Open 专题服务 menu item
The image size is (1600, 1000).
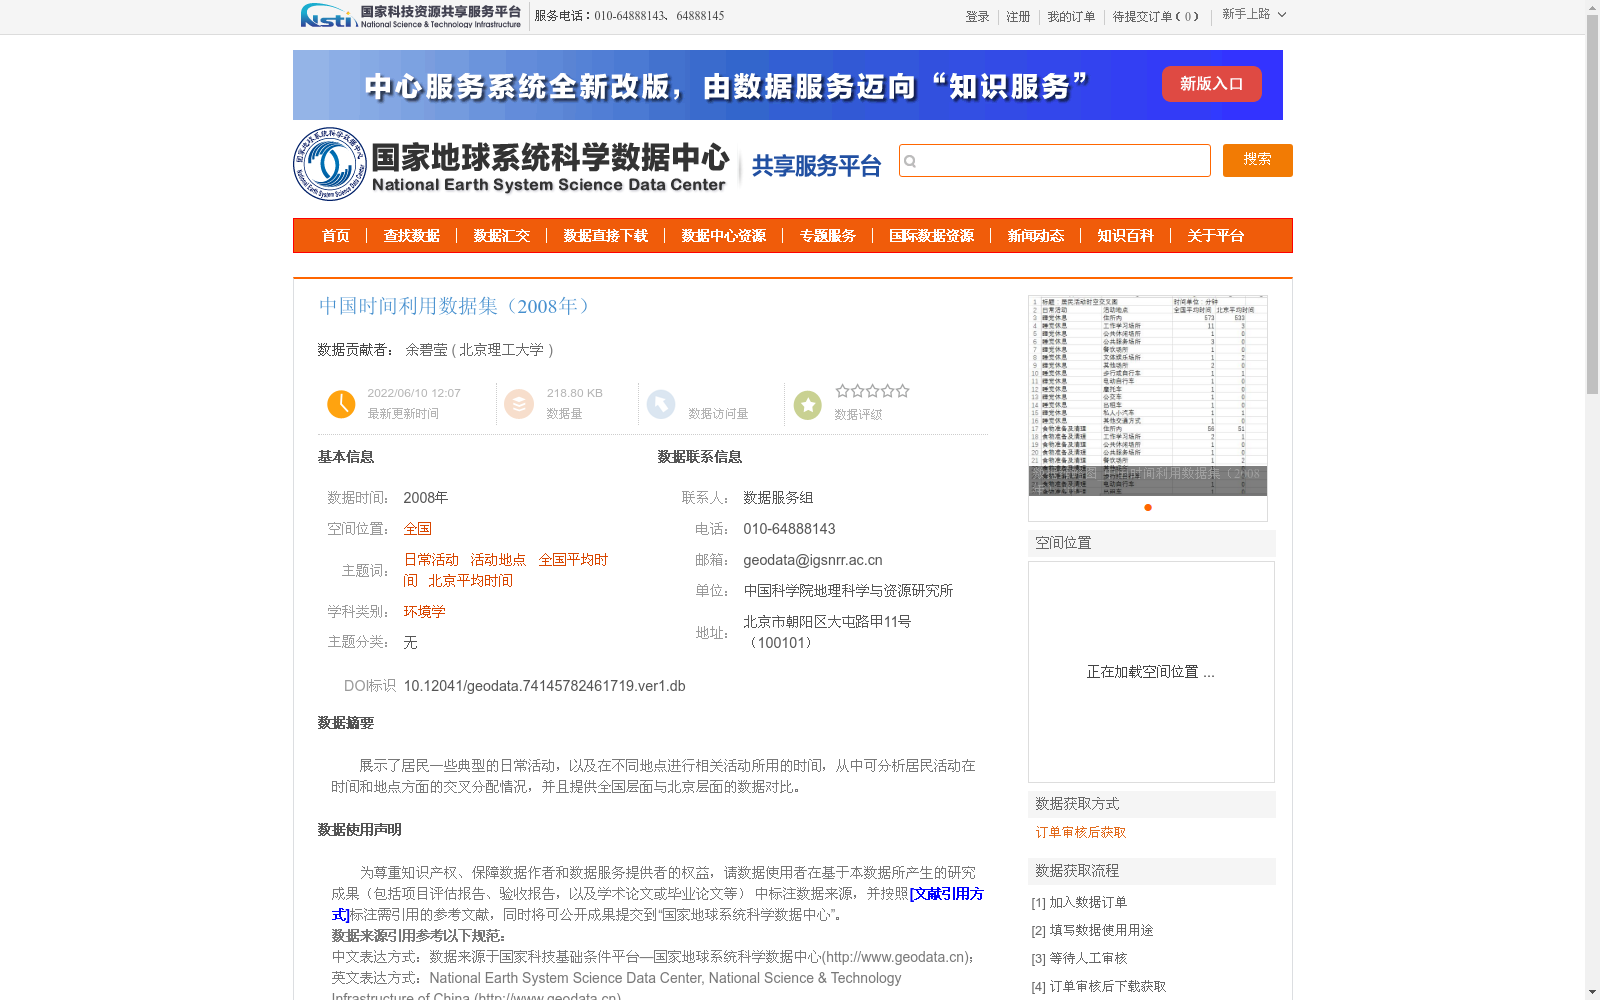[x=828, y=236]
